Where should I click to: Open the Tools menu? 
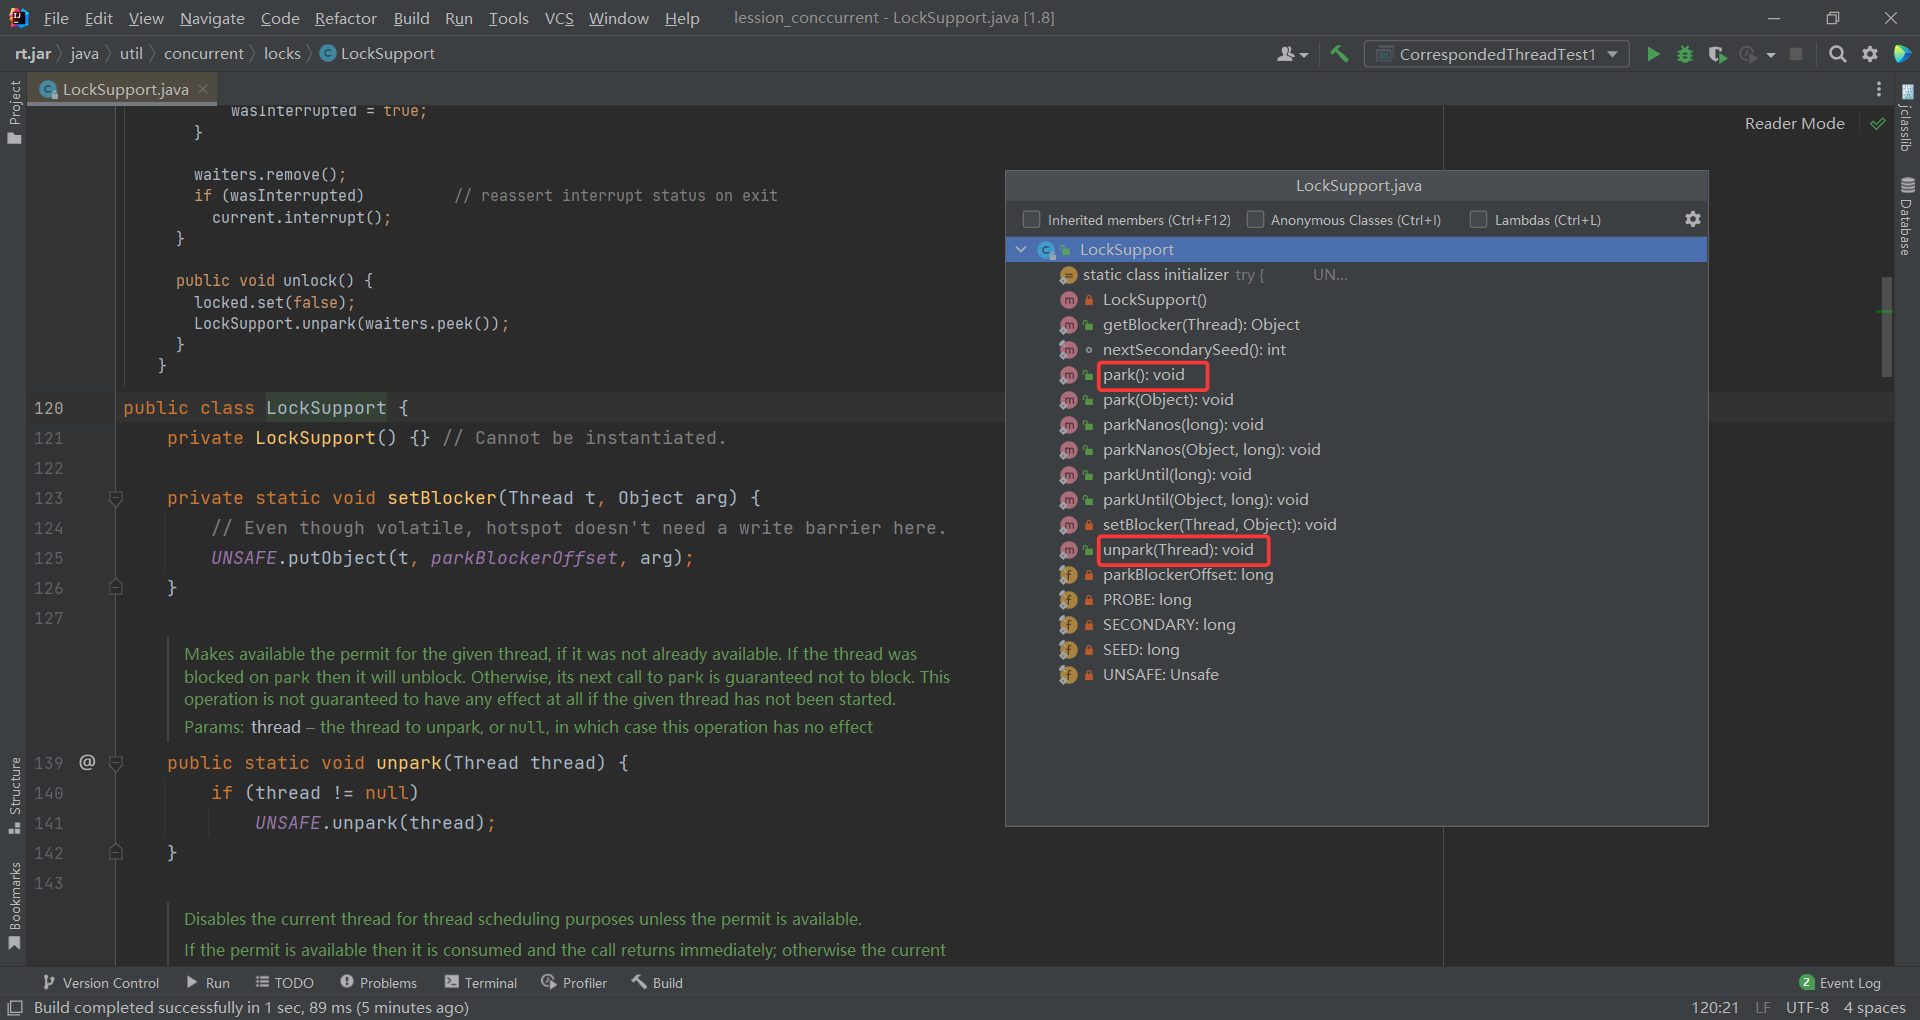click(x=509, y=18)
